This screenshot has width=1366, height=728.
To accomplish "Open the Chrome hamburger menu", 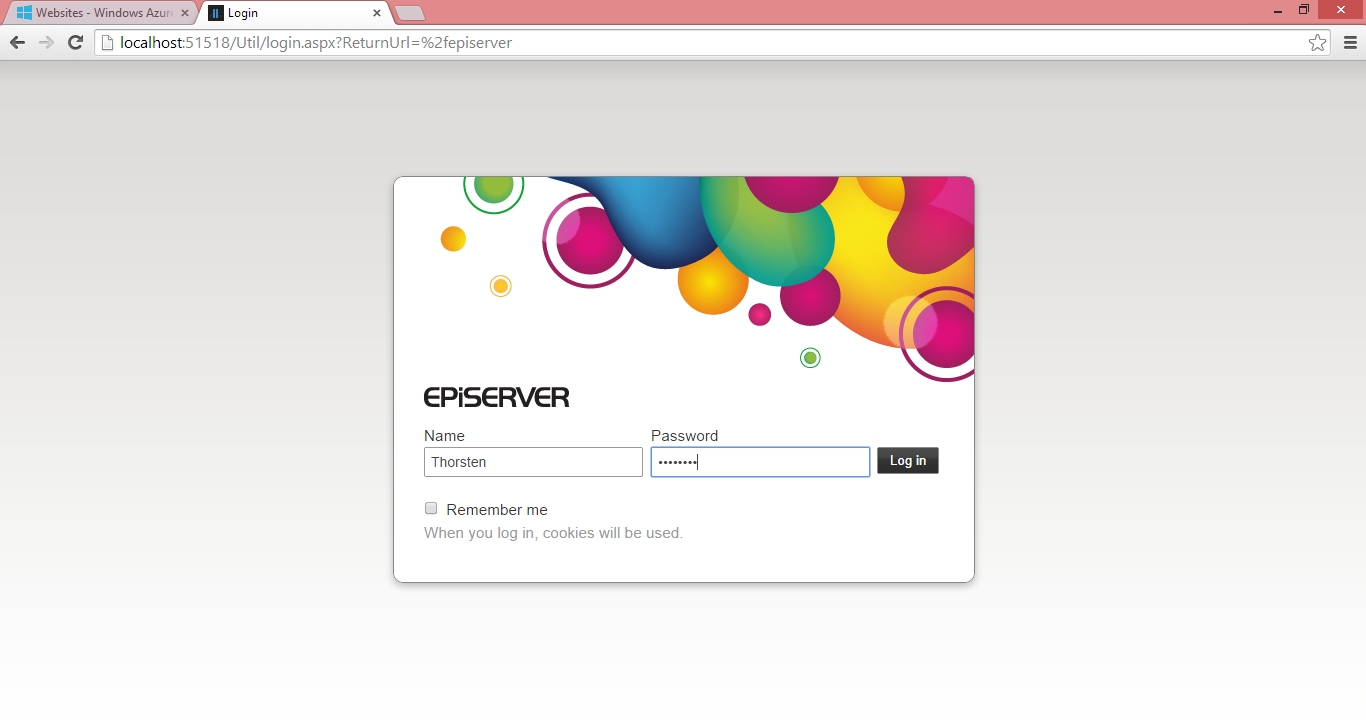I will [1350, 43].
